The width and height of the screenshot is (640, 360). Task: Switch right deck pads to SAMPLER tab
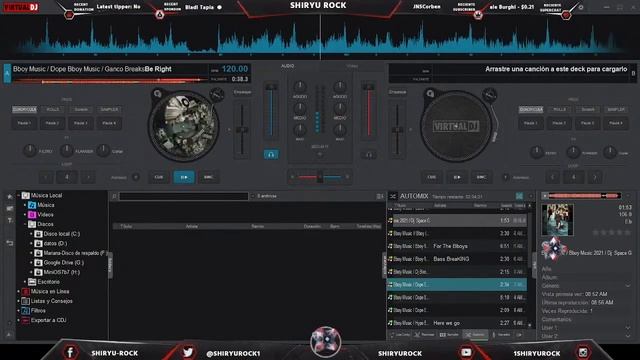[x=616, y=109]
